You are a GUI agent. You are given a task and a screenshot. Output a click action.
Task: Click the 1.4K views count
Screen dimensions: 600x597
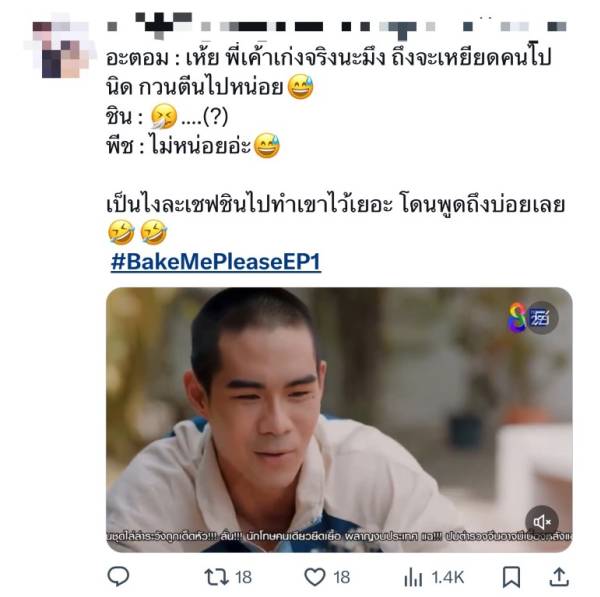pyautogui.click(x=448, y=577)
